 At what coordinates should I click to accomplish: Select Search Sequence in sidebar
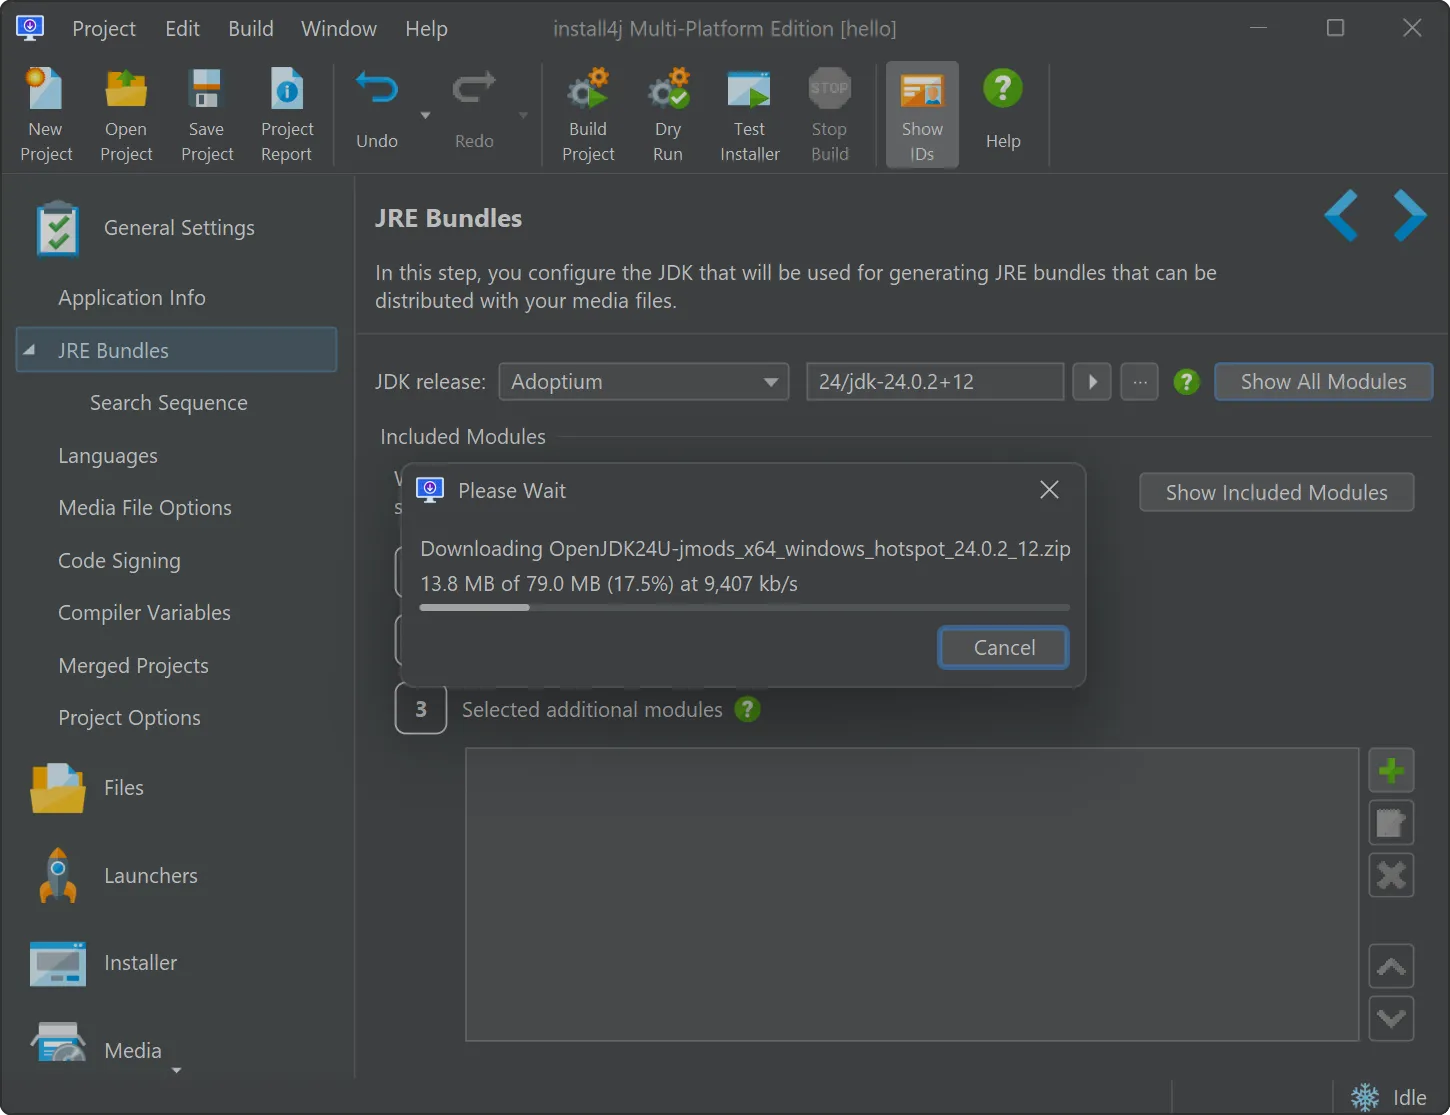(x=169, y=403)
